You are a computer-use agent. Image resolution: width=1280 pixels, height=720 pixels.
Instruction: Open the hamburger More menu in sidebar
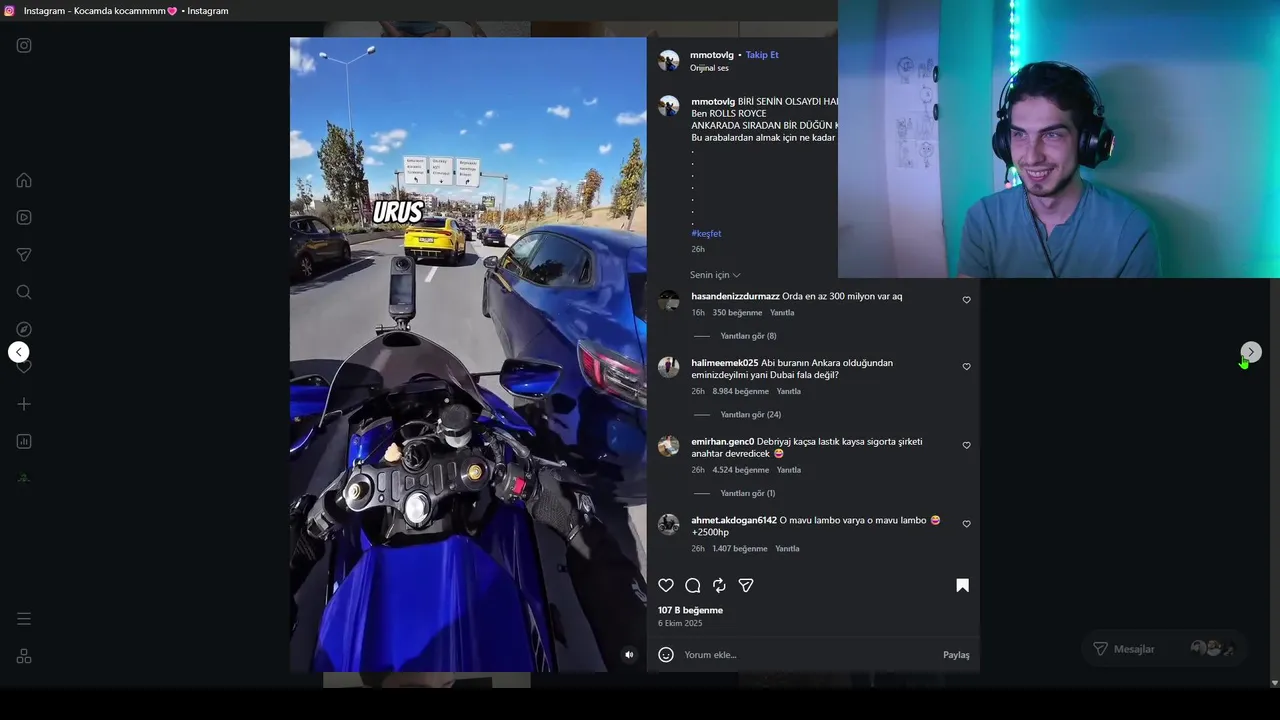(x=24, y=619)
